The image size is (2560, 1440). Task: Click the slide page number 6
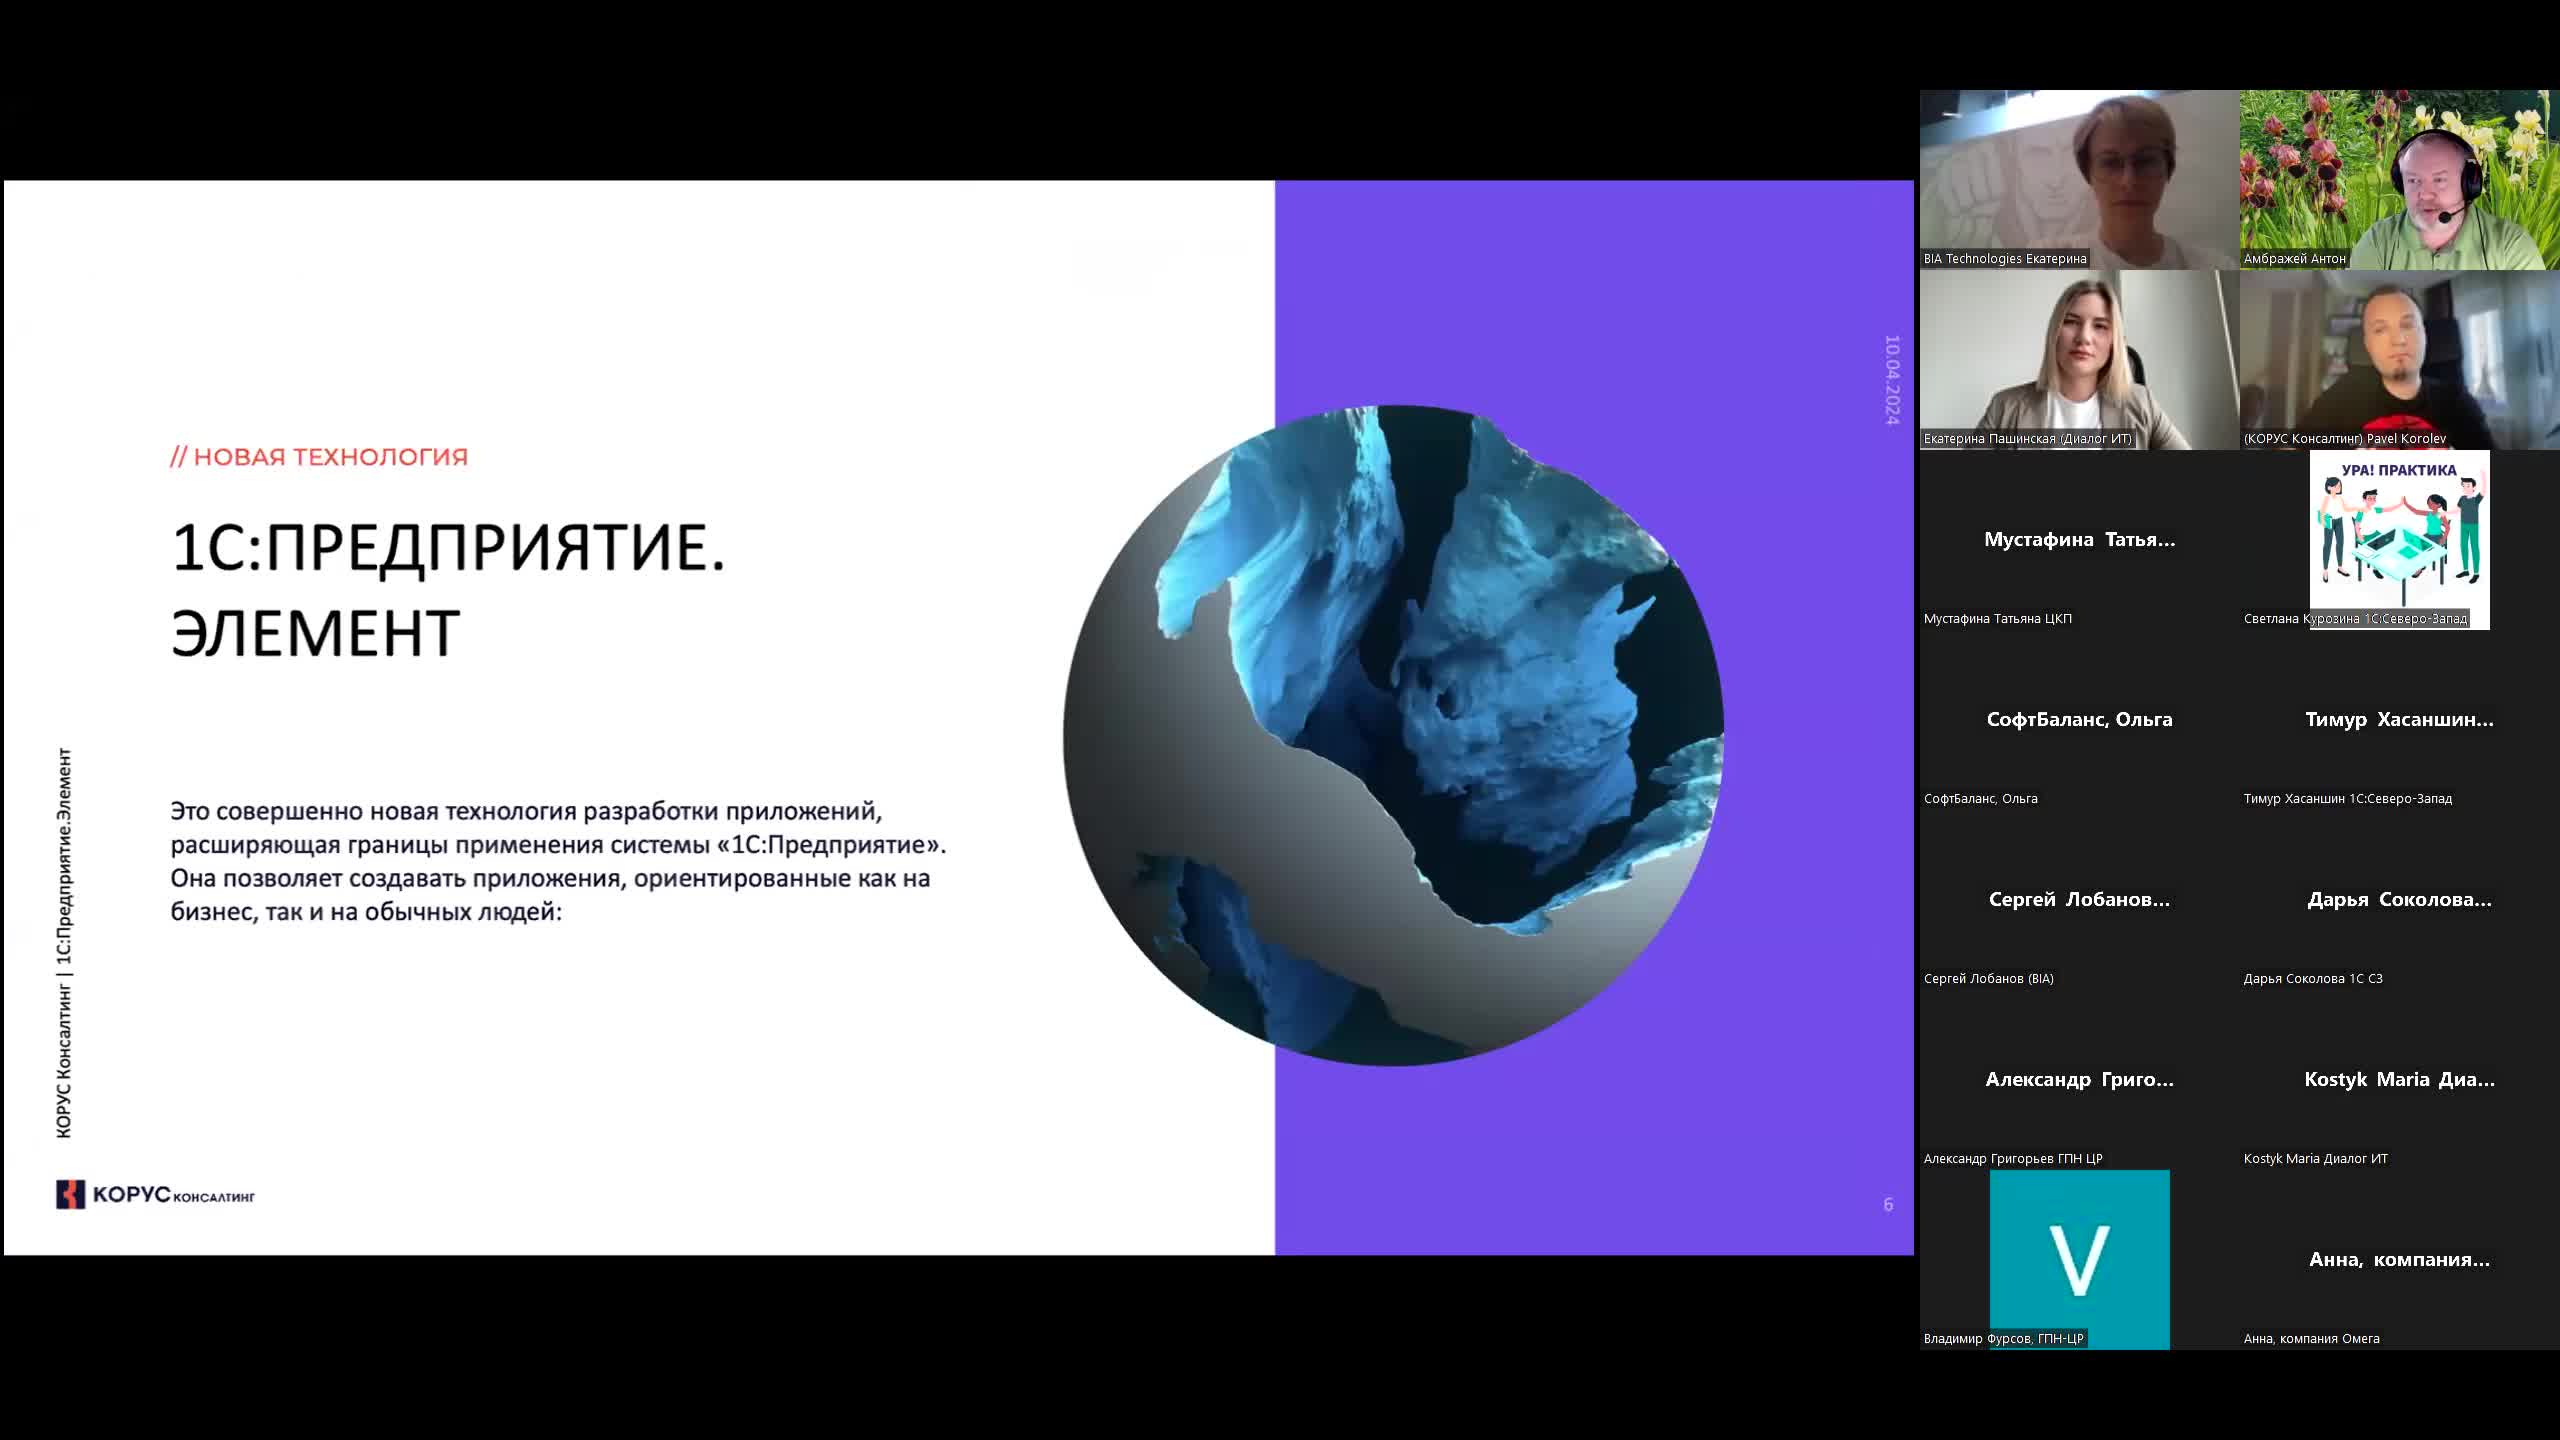coord(1888,1204)
